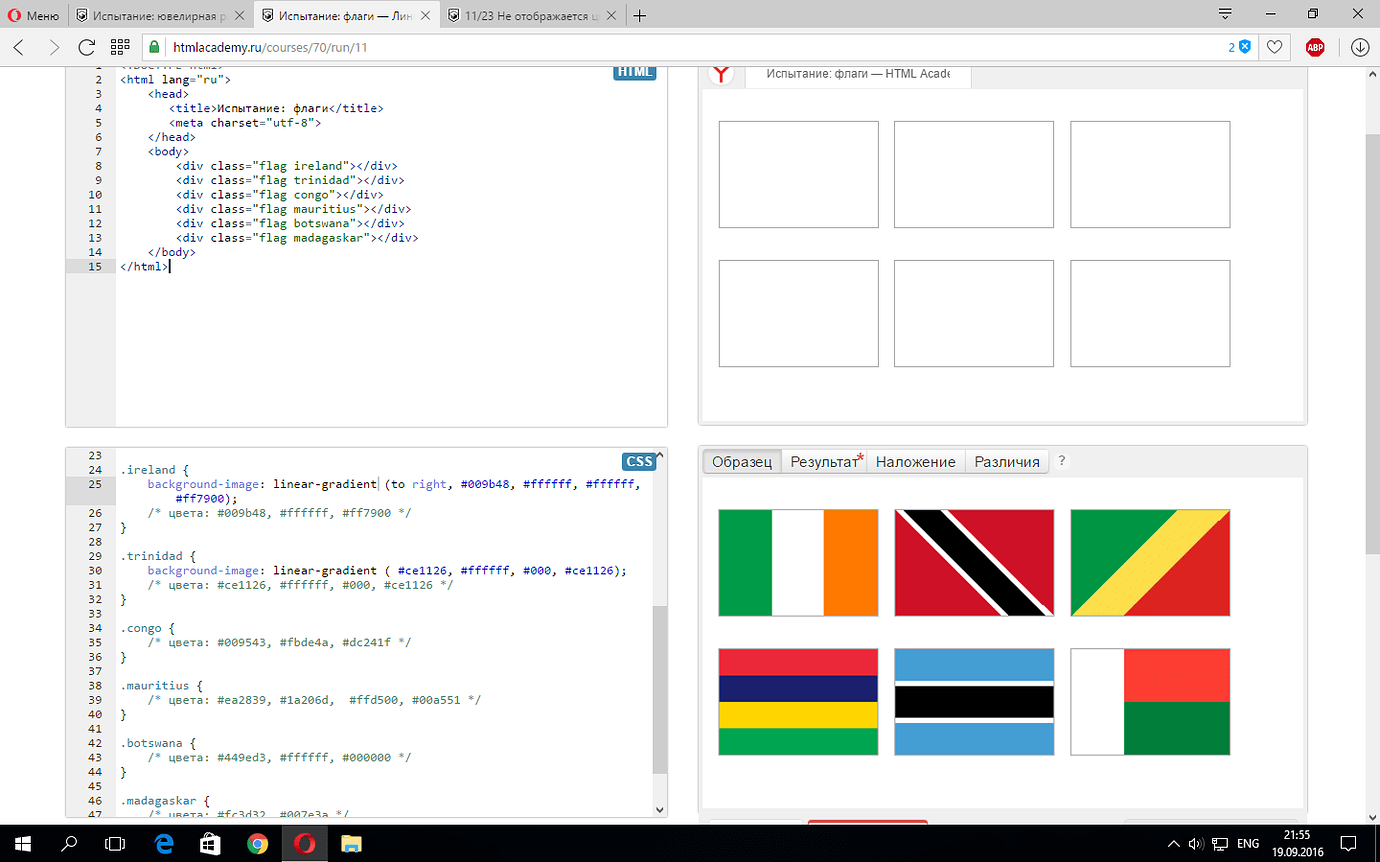Screen dimensions: 1380x862
Task: Click the title tag line in HTML
Action: point(276,108)
